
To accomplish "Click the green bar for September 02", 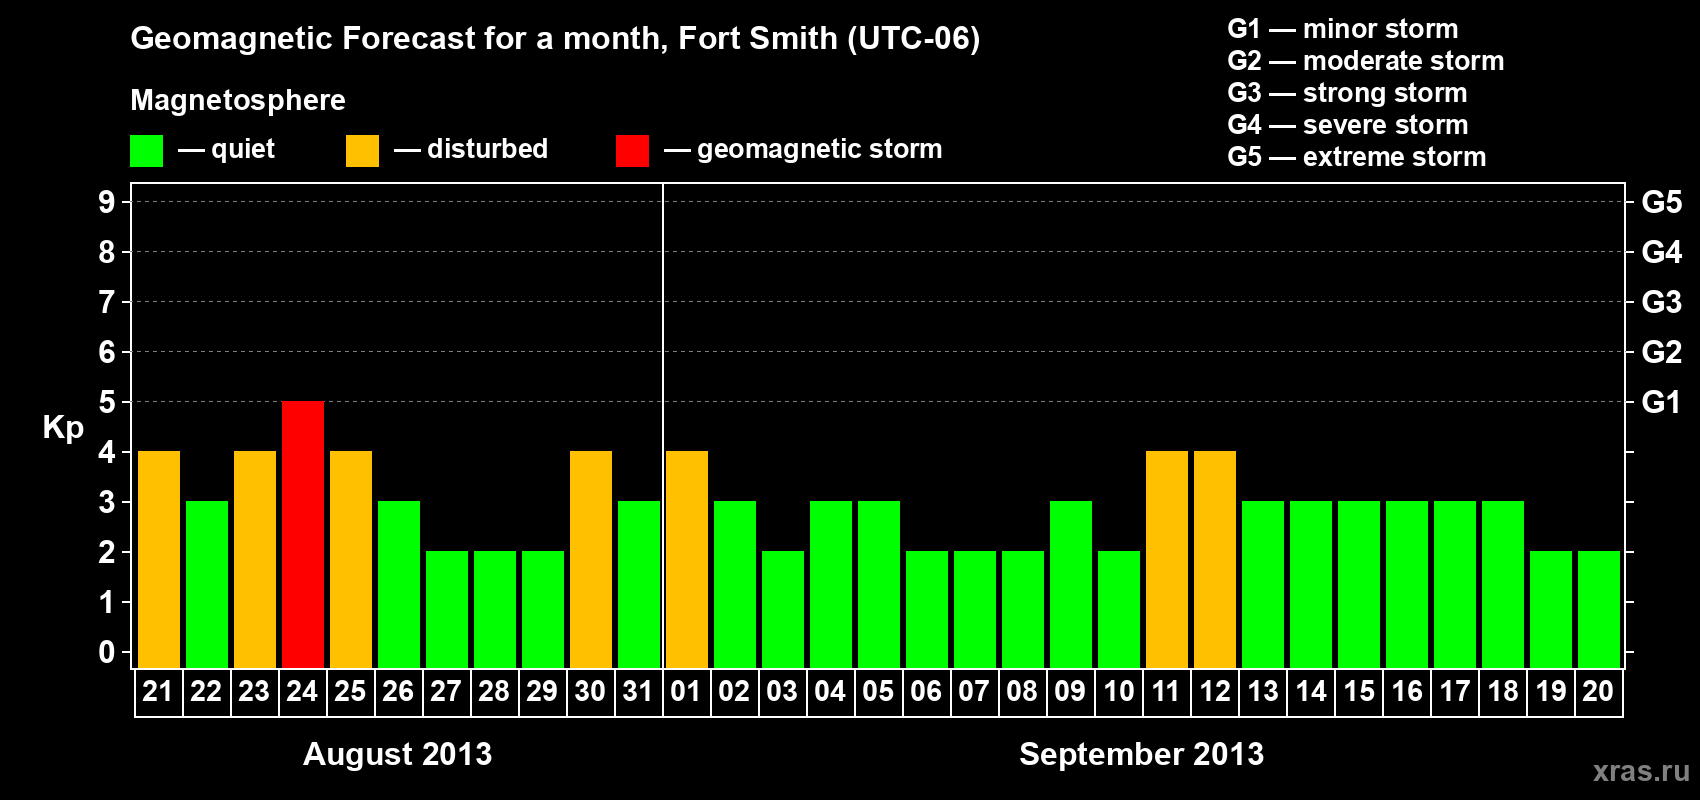I will coord(735,584).
